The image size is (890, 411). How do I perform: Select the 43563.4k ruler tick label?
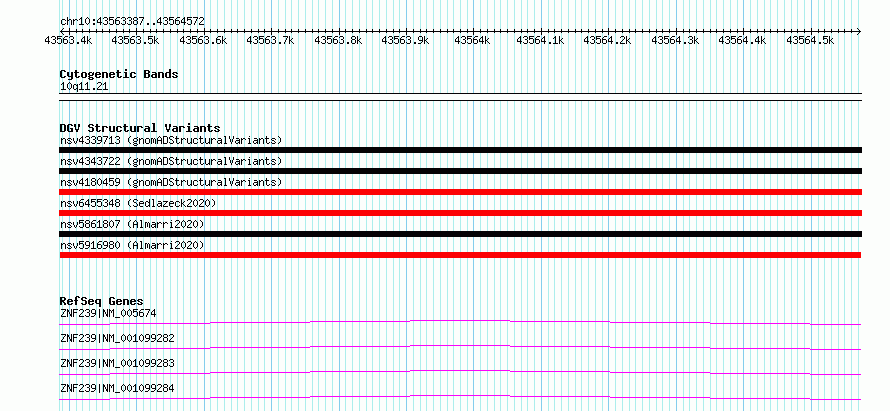point(69,40)
